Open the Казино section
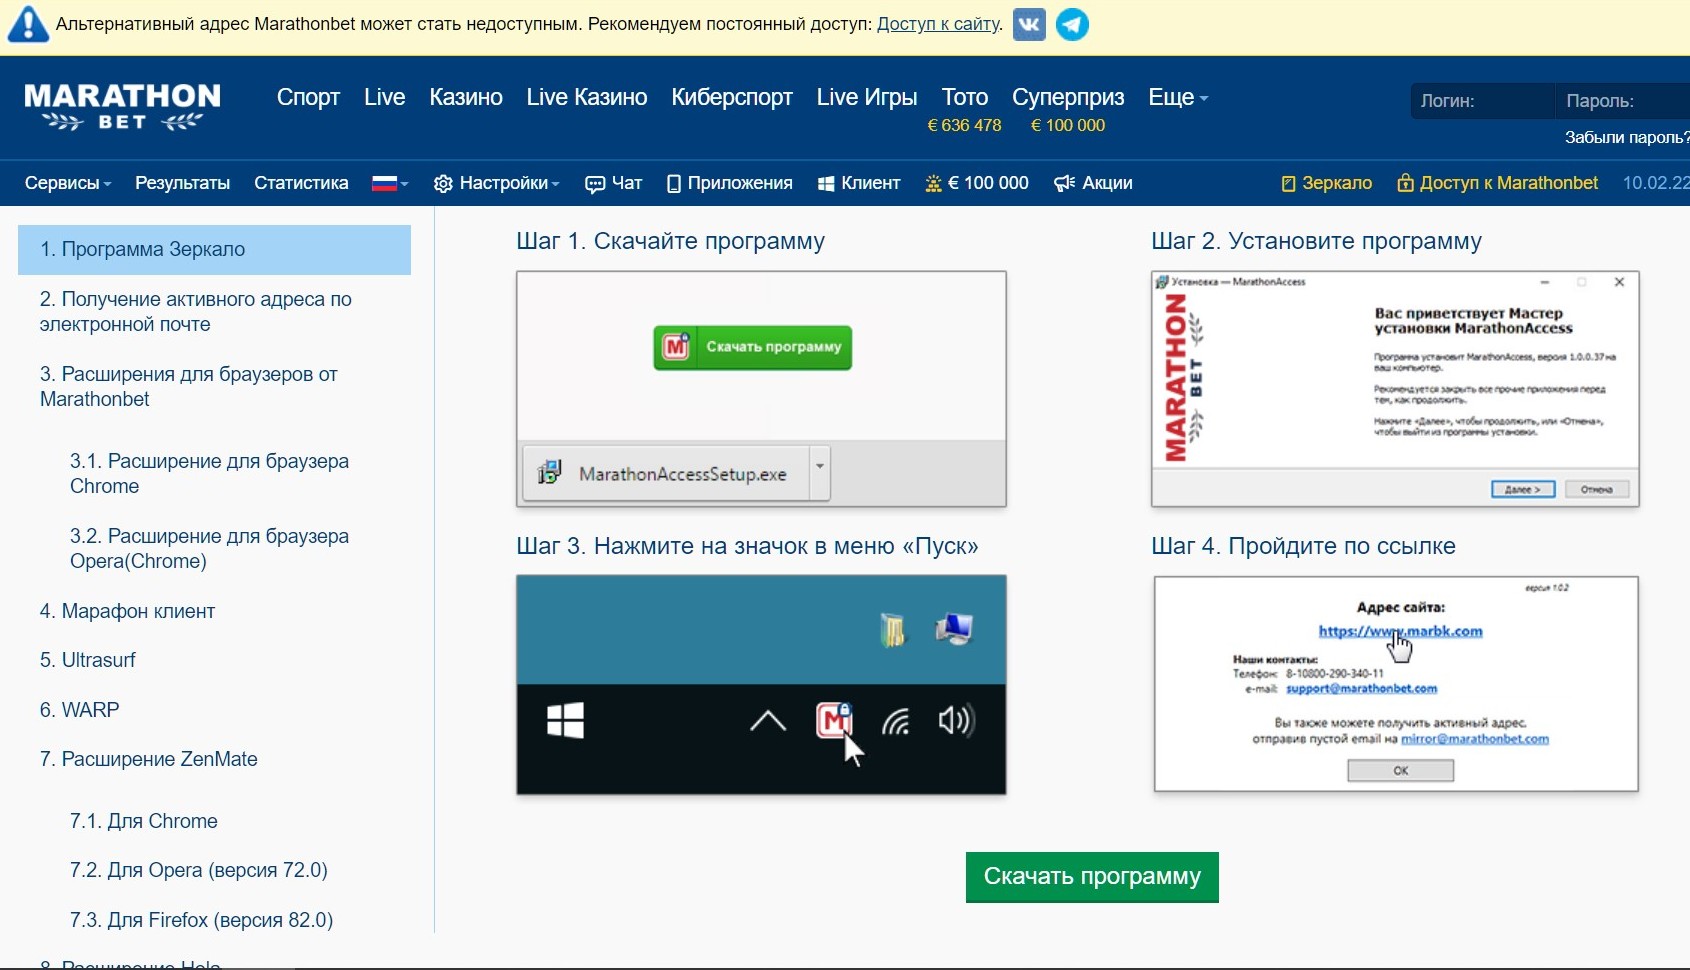The width and height of the screenshot is (1690, 970). click(466, 97)
